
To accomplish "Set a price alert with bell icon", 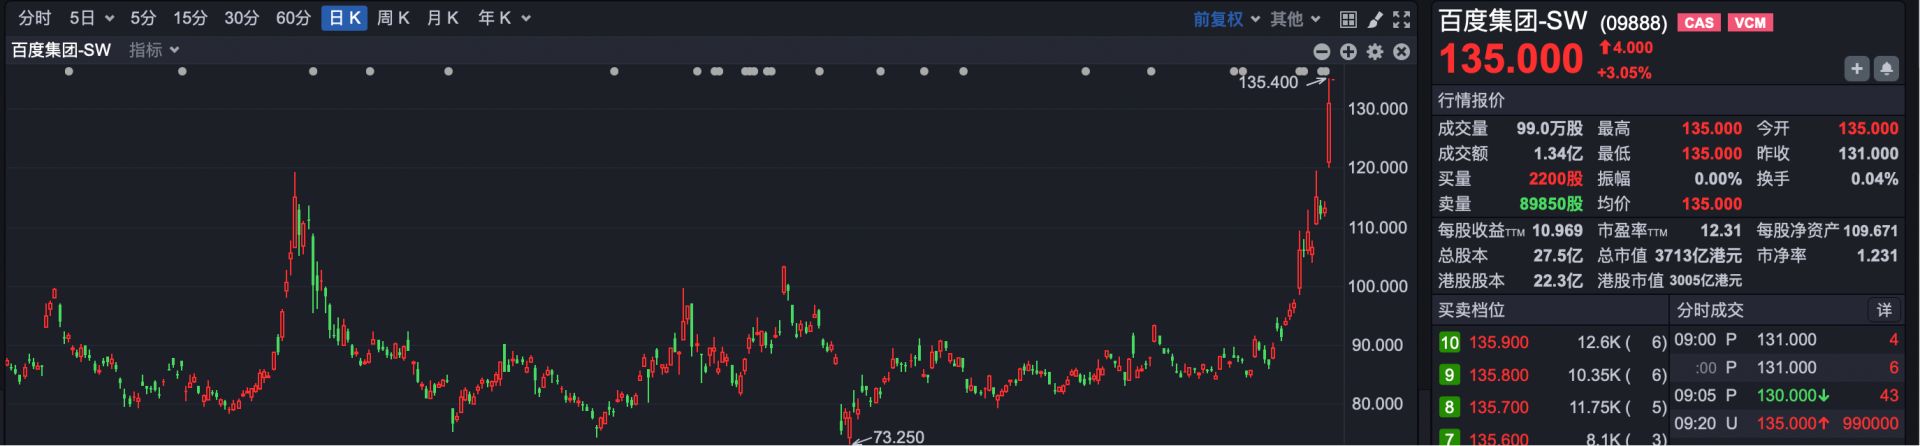I will pos(1886,68).
